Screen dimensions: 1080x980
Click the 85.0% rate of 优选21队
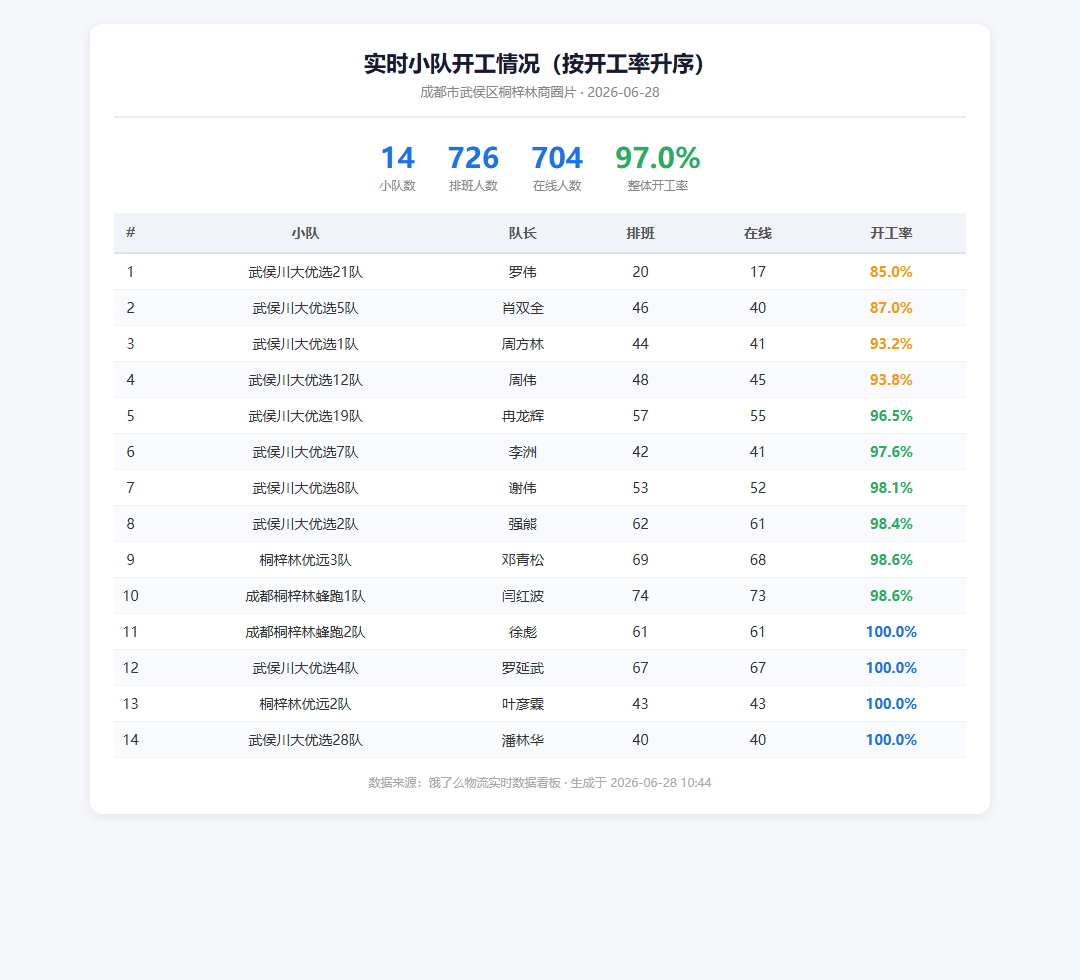coord(891,272)
